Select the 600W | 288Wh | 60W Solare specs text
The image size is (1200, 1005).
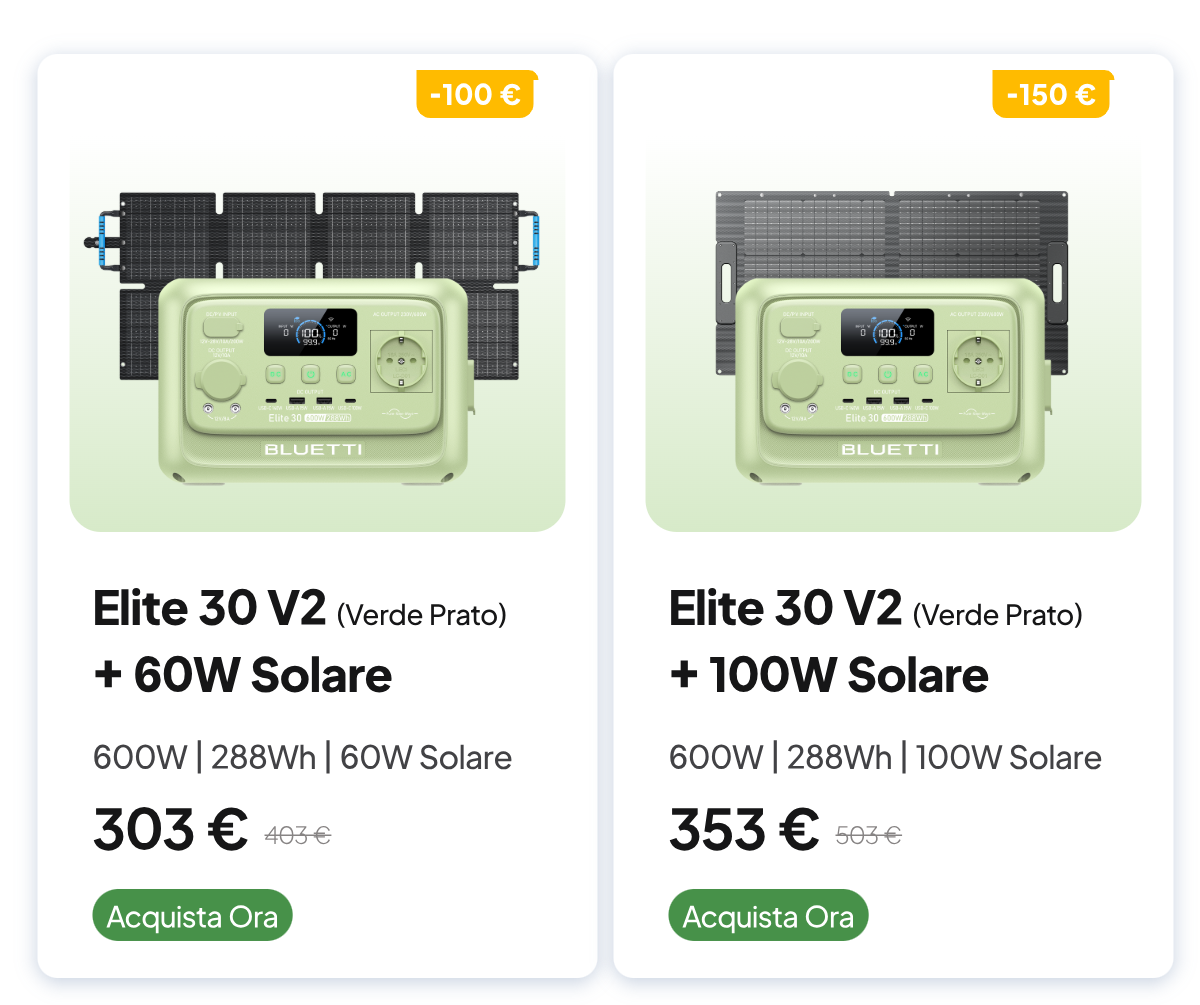(x=302, y=758)
